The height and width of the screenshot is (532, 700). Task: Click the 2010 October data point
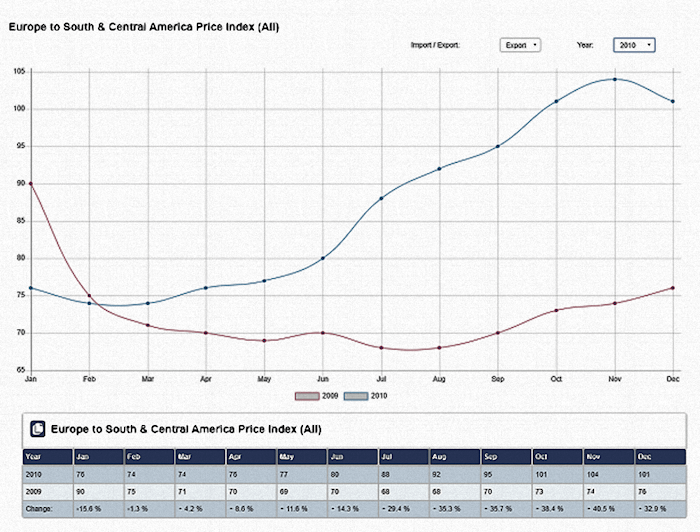point(556,101)
